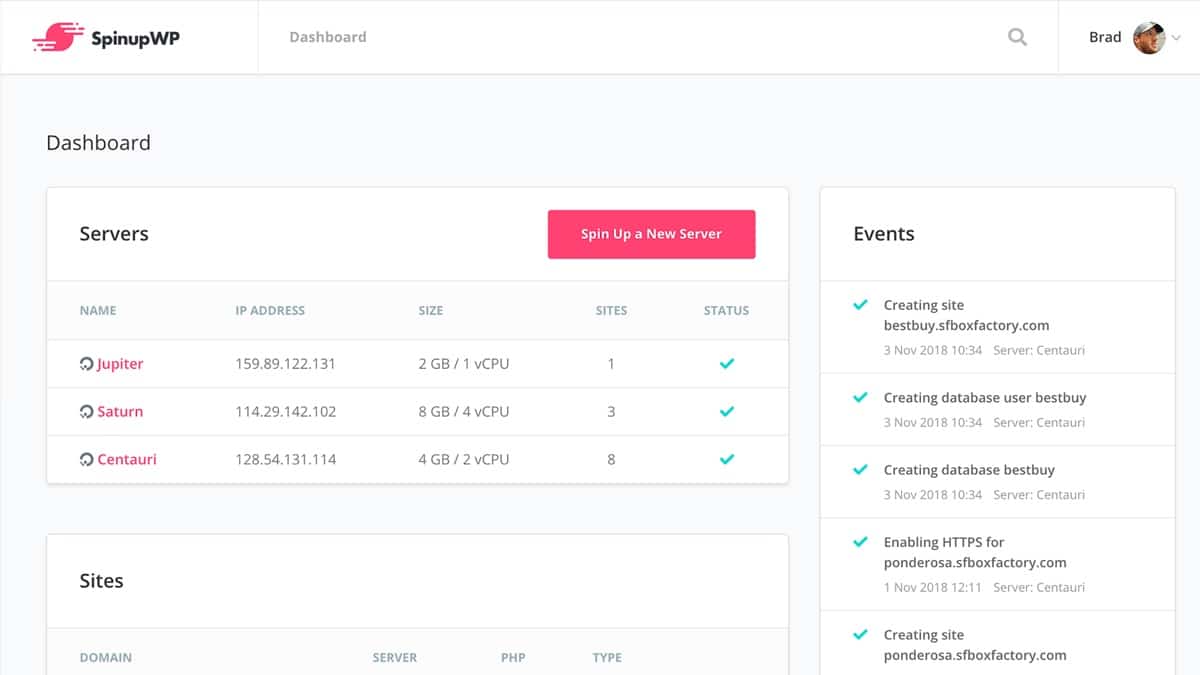Click checkmark for Creating site ponderosa.sfboxfactory.com event
The width and height of the screenshot is (1200, 675).
[860, 634]
